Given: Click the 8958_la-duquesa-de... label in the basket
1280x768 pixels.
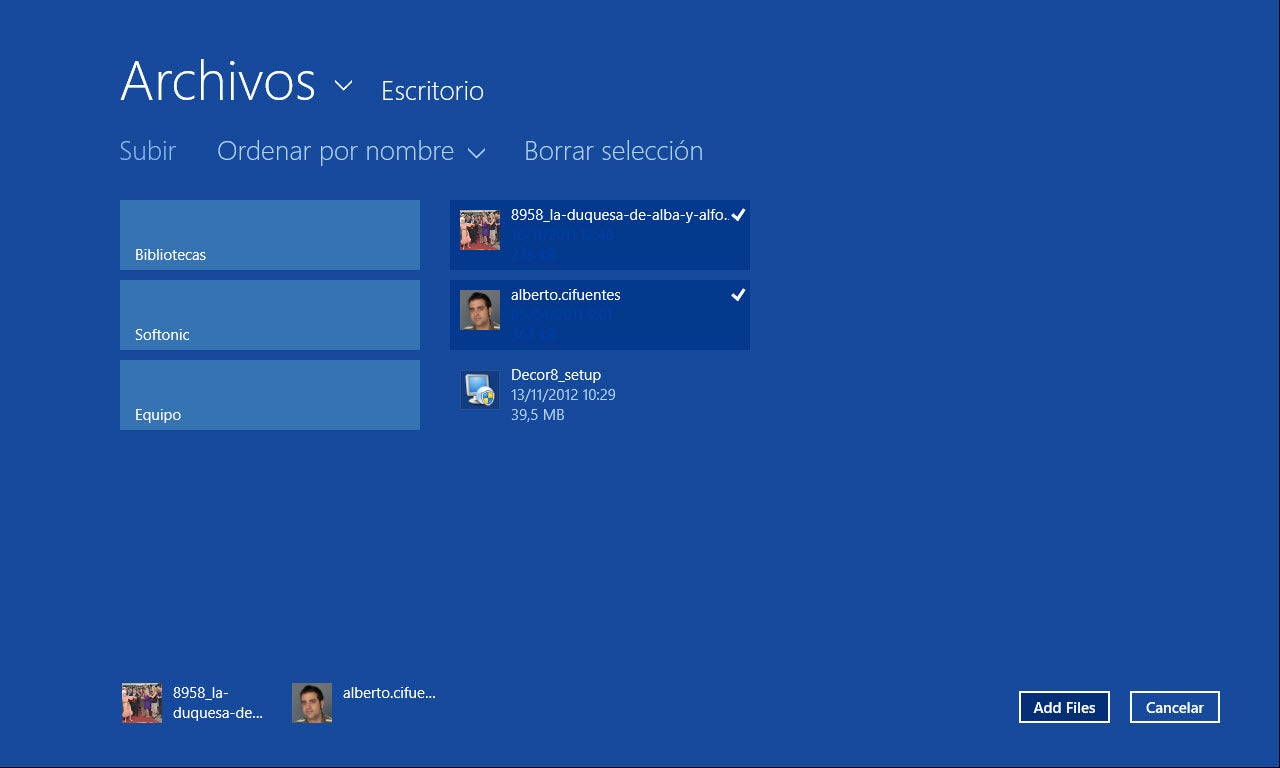Looking at the screenshot, I should pyautogui.click(x=218, y=703).
